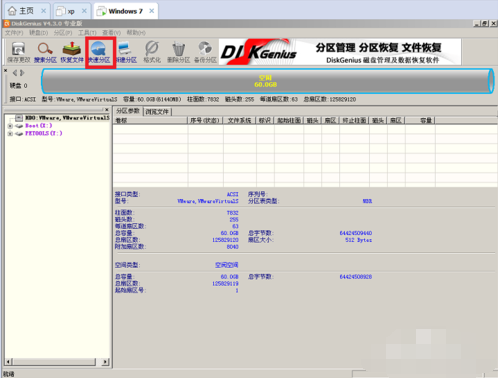Expand the Boot drive tree node
504x381 pixels.
(10, 126)
